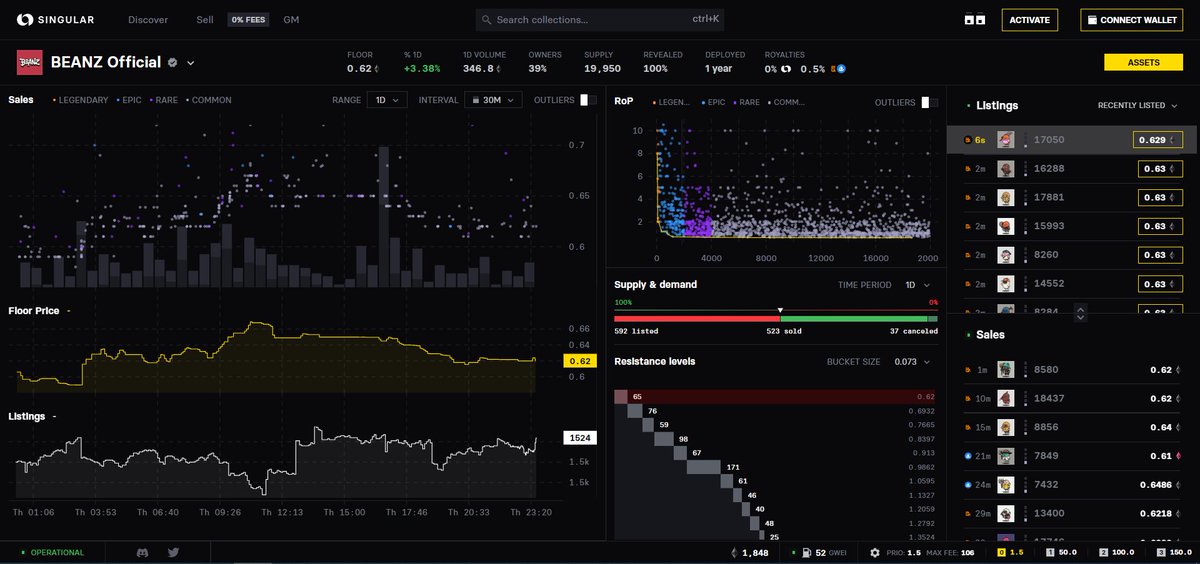1200x564 pixels.
Task: Click the marketplace icon on sale 18437 row
Action: 967,399
